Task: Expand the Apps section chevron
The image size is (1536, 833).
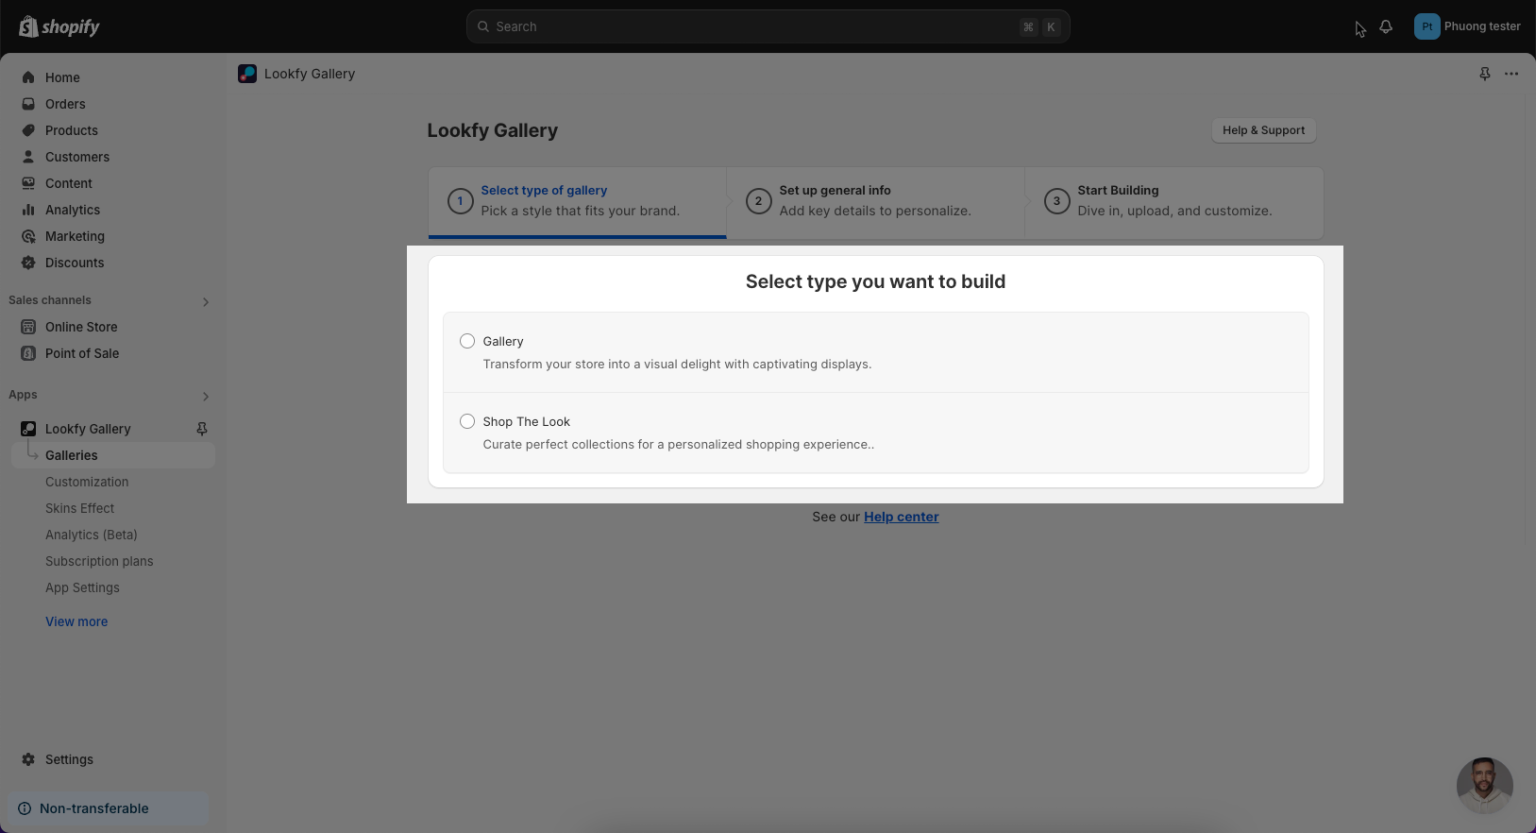Action: (205, 396)
